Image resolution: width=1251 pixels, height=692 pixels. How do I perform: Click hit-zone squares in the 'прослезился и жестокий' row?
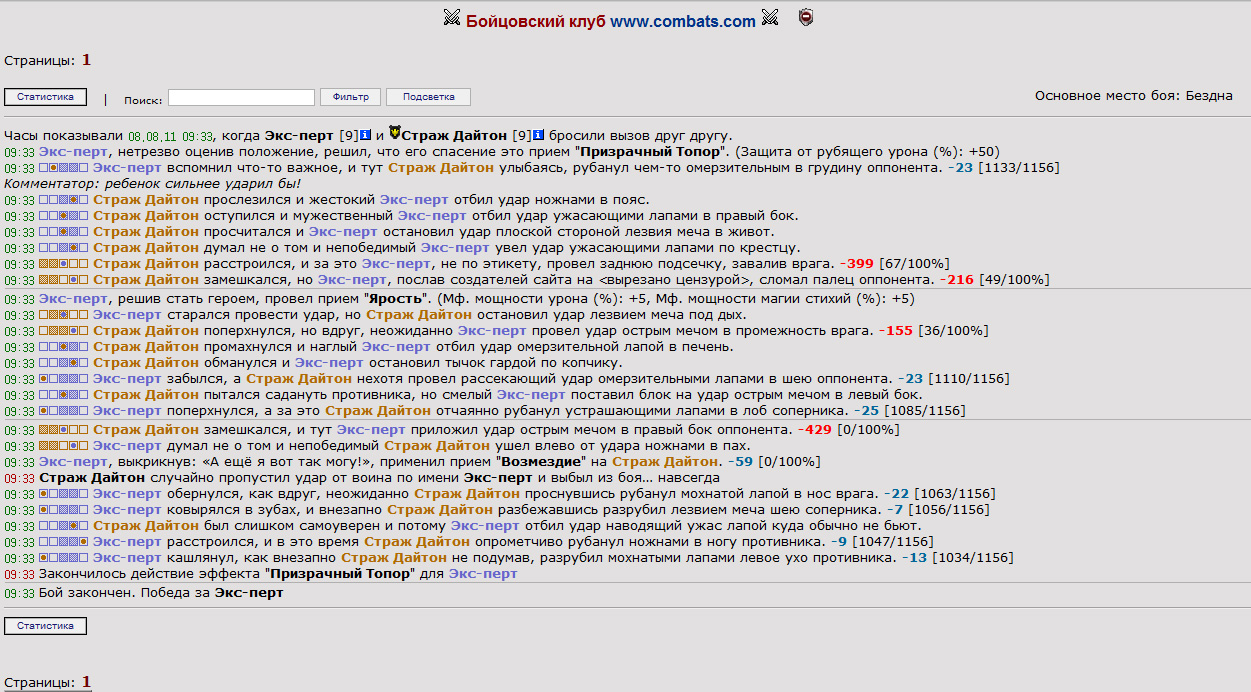(64, 200)
